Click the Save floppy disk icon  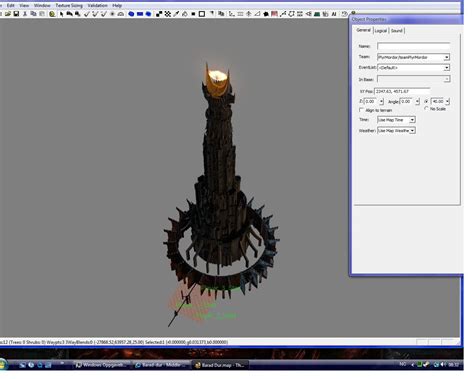coord(16,14)
